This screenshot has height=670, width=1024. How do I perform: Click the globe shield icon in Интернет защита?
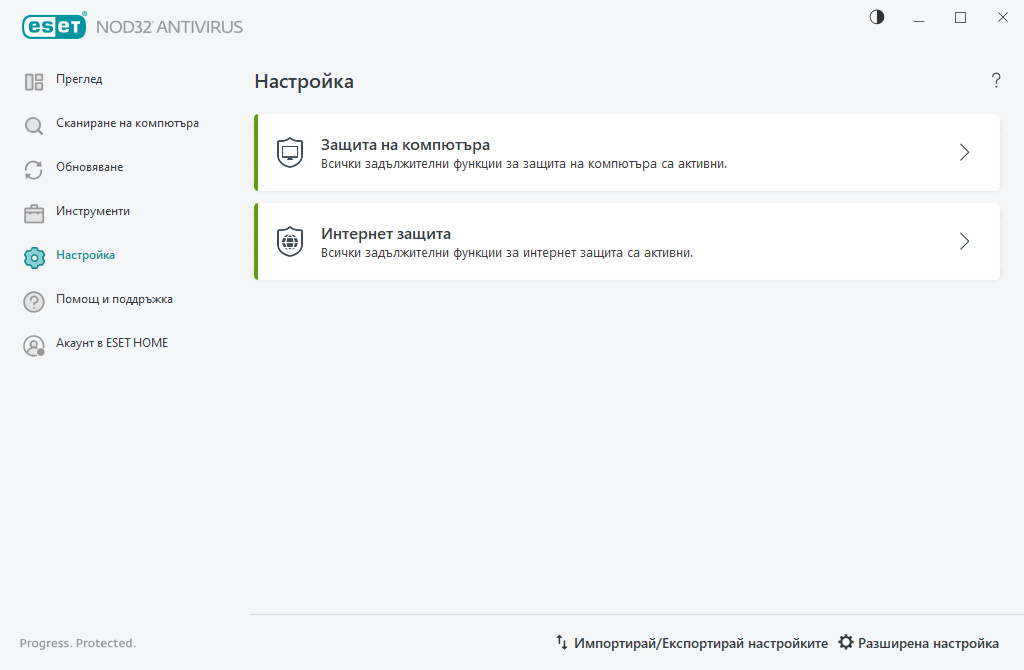click(x=290, y=242)
